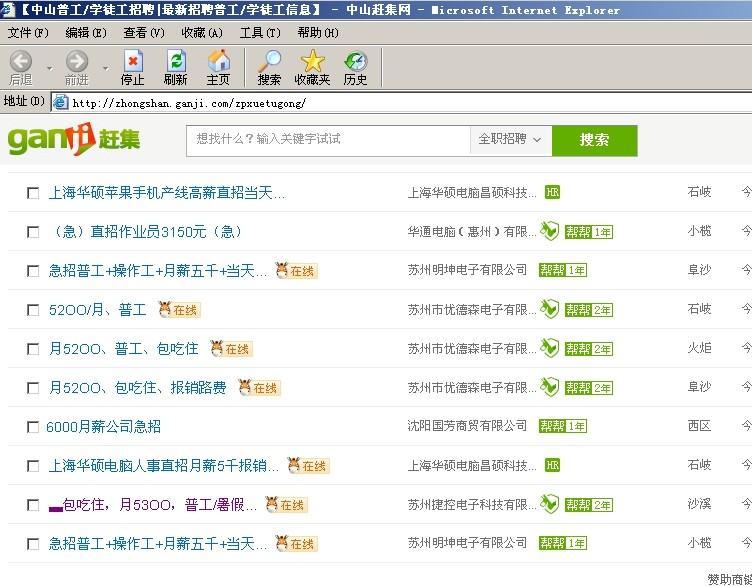Tick checkbox for 5200/月、普工
The image size is (752, 586).
tap(33, 310)
